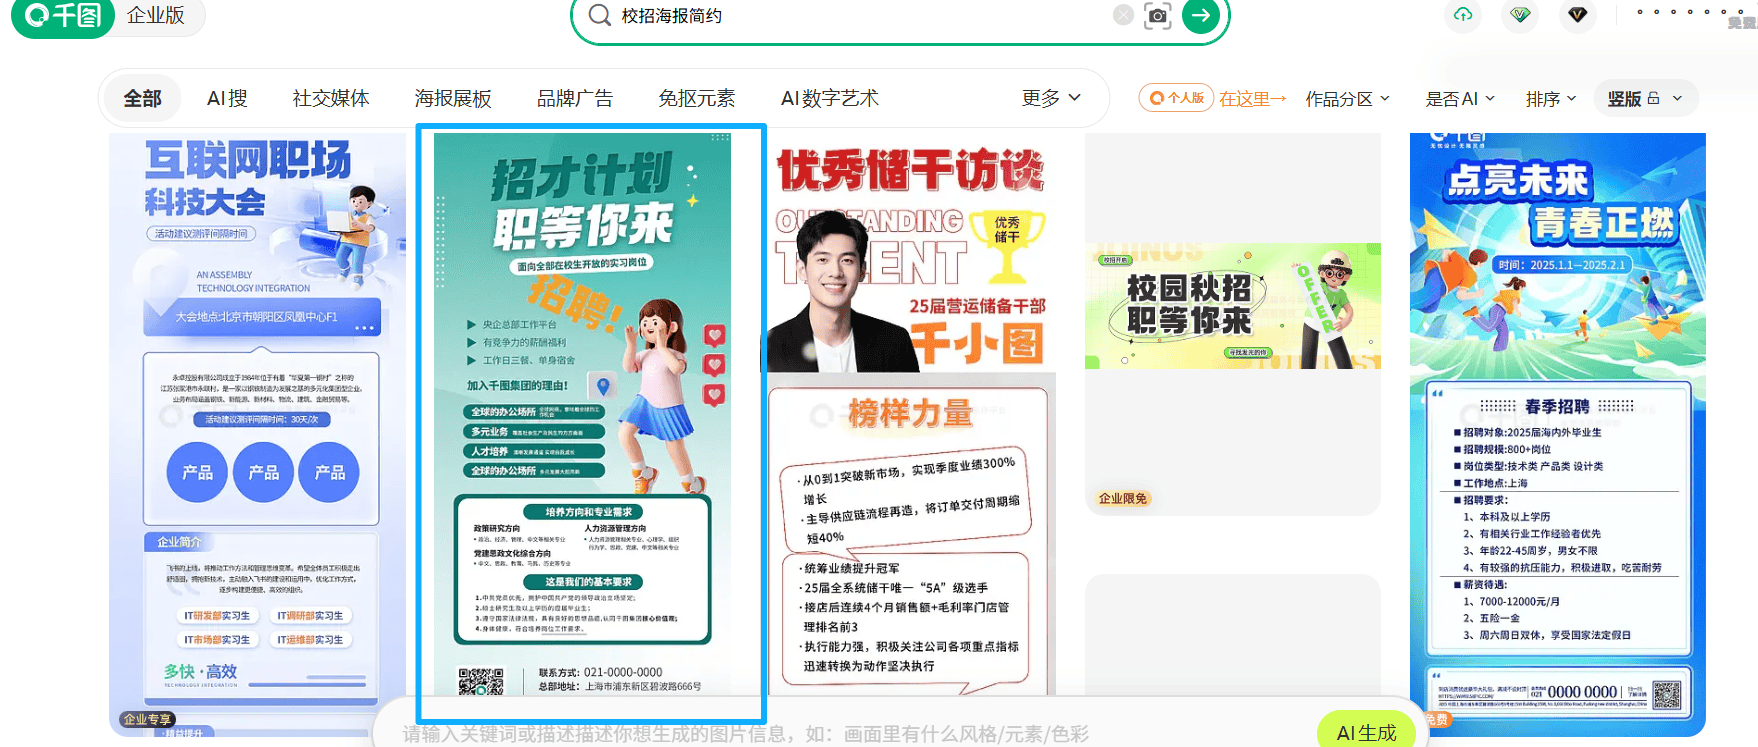Screen dimensions: 1758x747
Task: Select the 社交媒体 category tab
Action: (x=331, y=98)
